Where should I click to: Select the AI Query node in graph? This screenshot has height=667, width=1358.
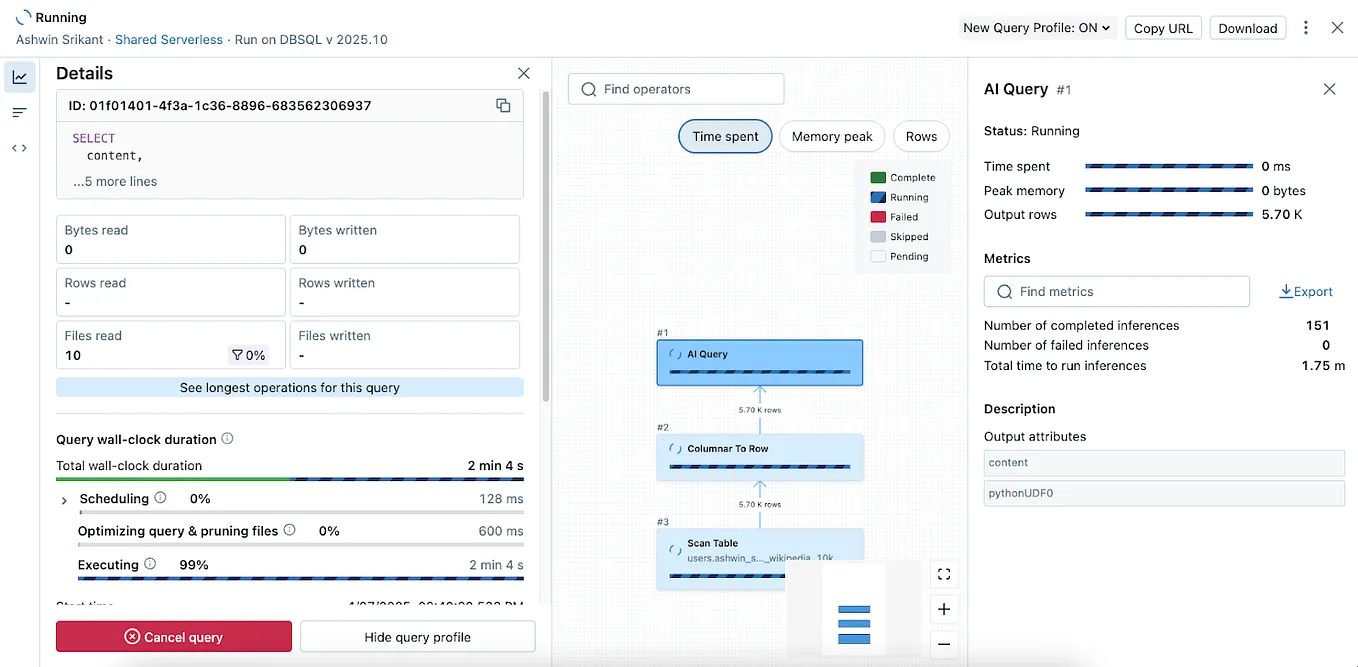click(759, 362)
